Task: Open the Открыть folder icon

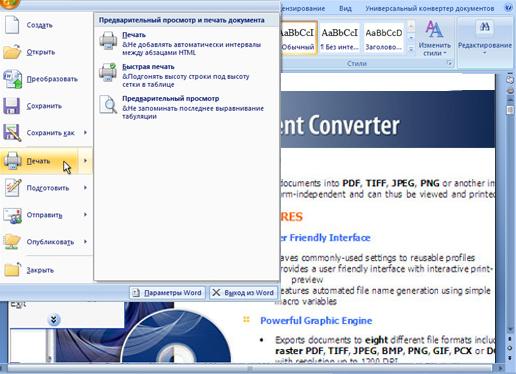Action: [x=12, y=52]
